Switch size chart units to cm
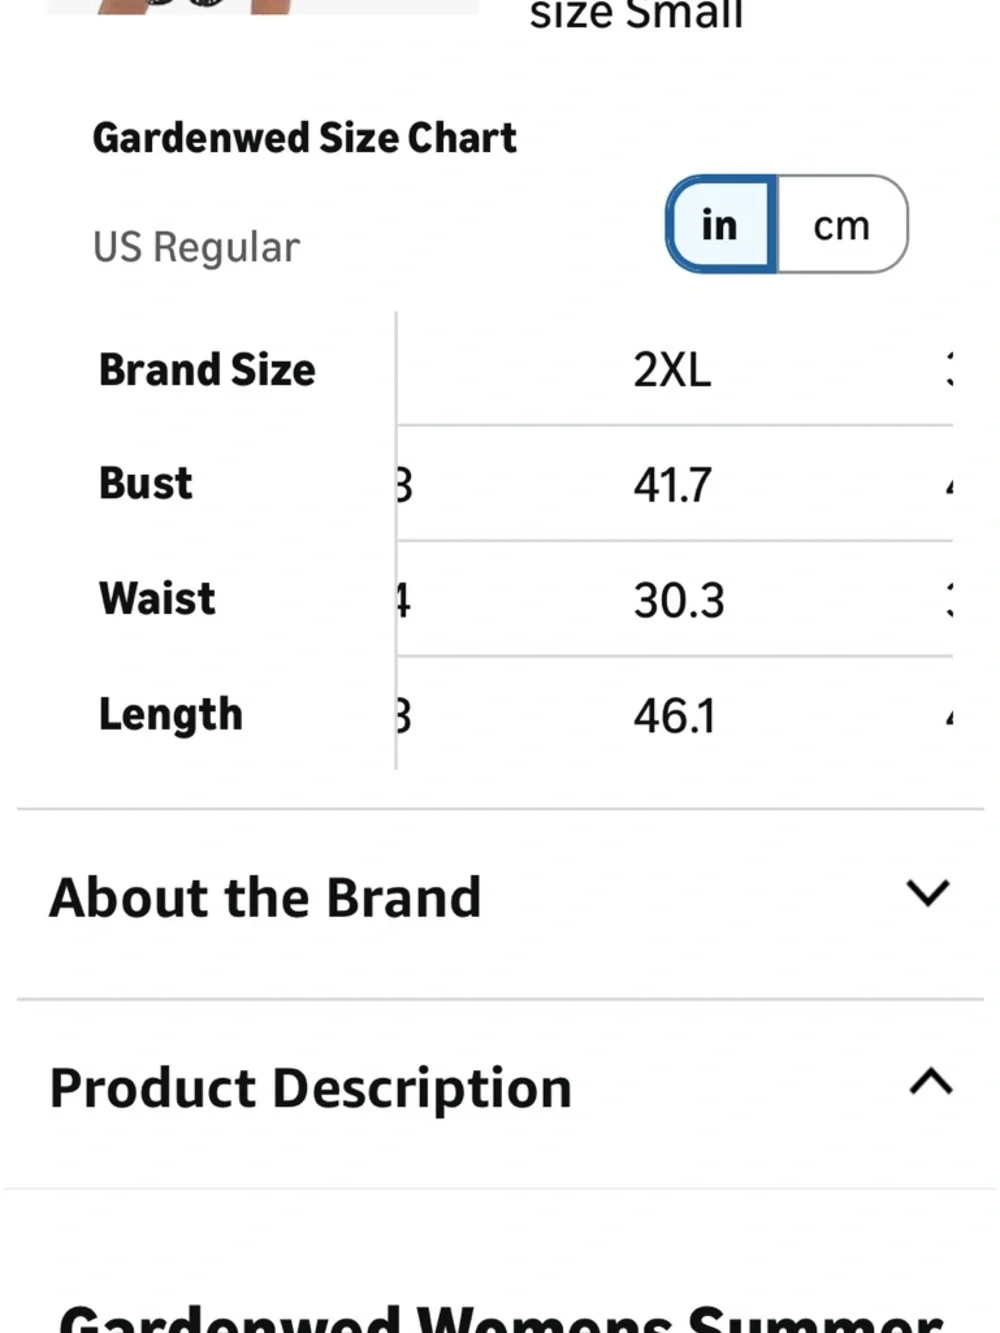The width and height of the screenshot is (1000, 1333). click(x=842, y=224)
